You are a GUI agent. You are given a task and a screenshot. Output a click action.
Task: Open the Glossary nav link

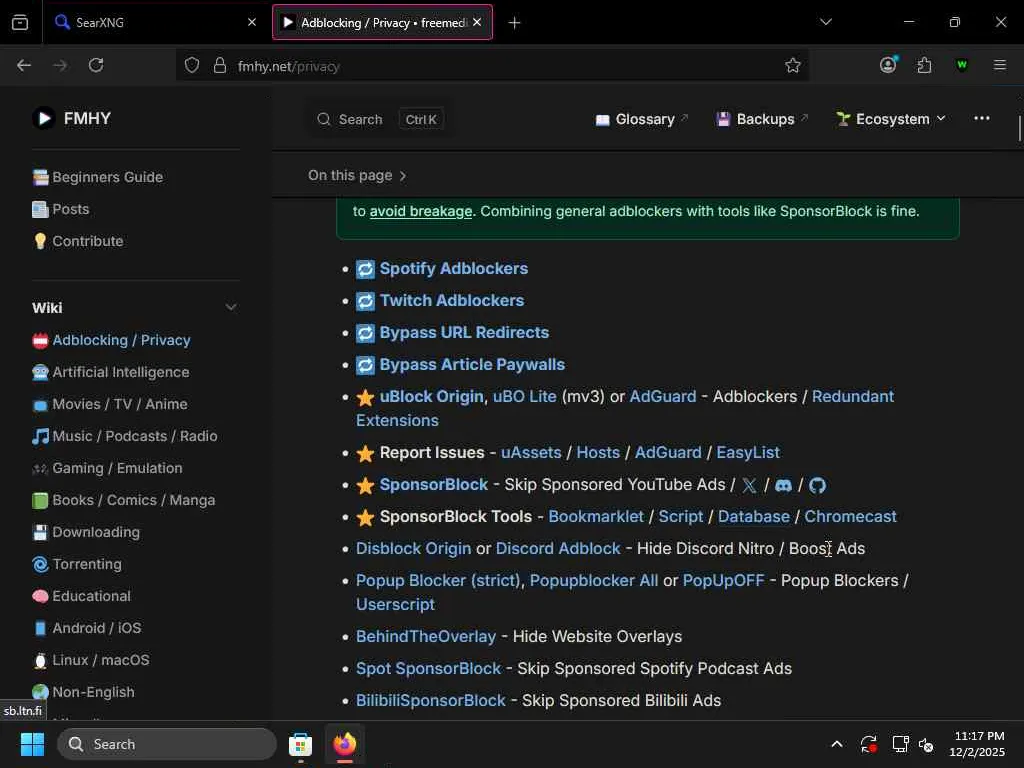point(642,119)
